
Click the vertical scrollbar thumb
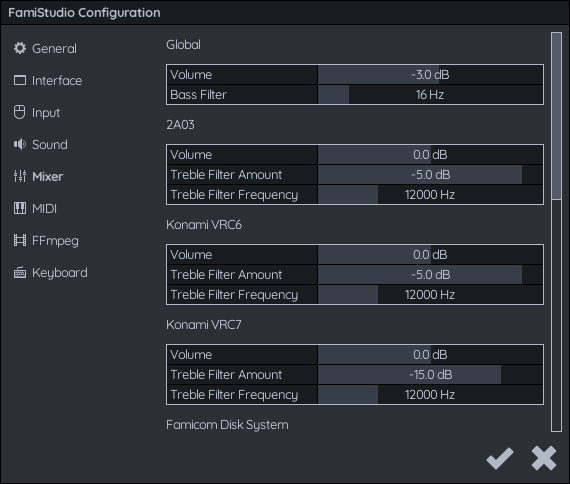[x=556, y=116]
